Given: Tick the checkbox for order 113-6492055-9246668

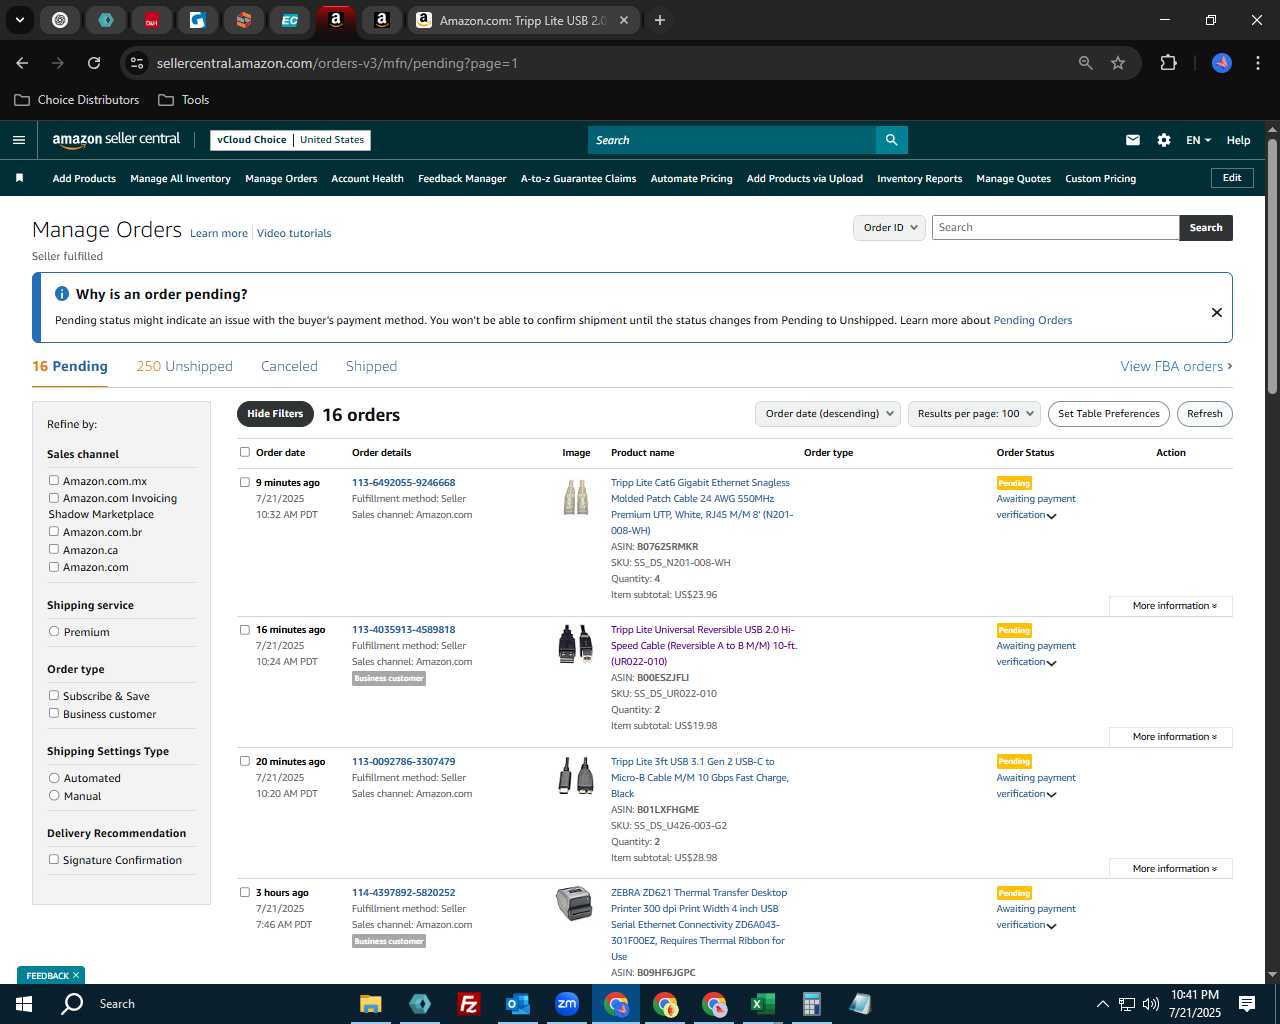Looking at the screenshot, I should pos(245,482).
